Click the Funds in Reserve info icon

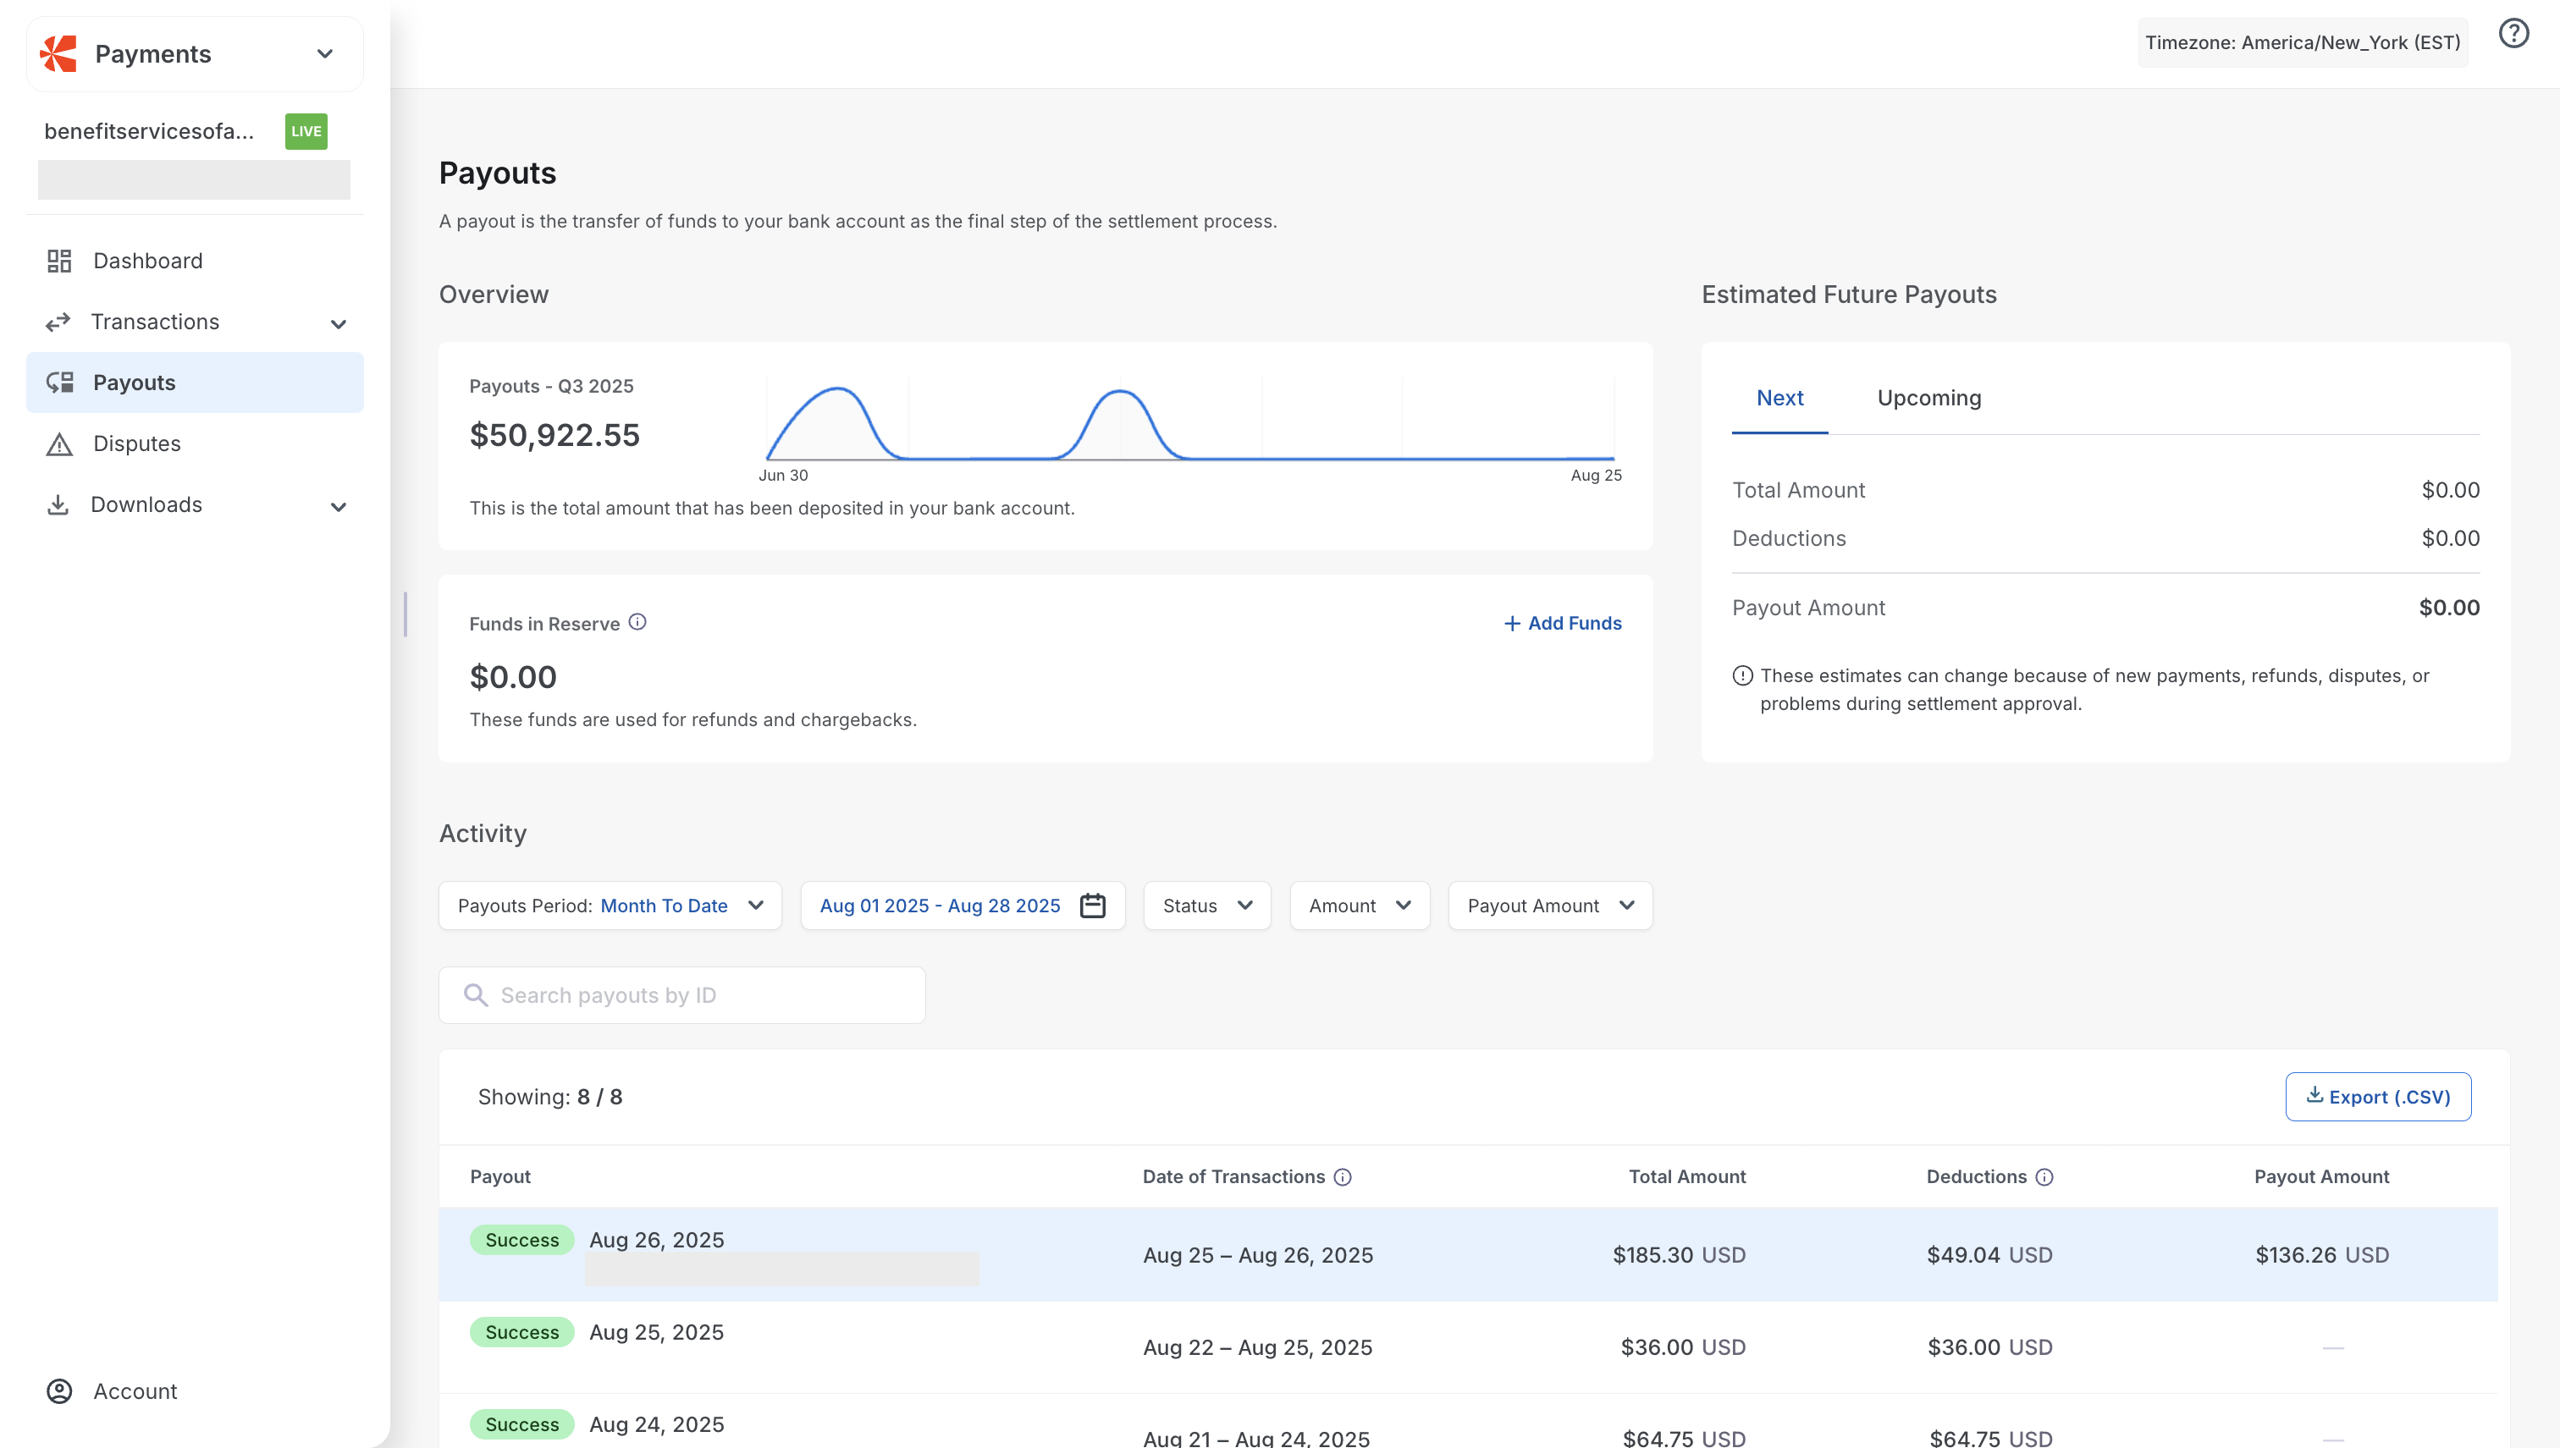637,622
